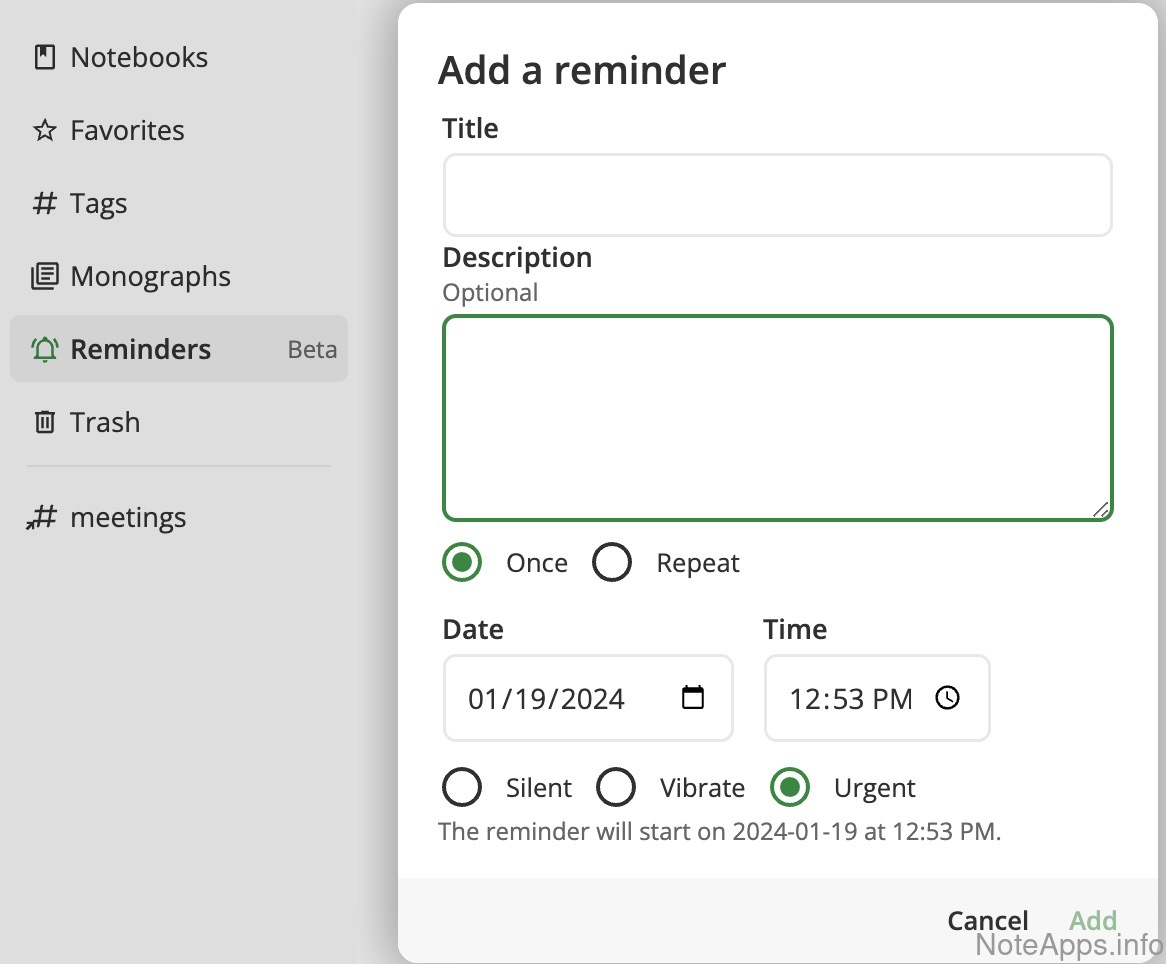Click the Tags hash icon
The height and width of the screenshot is (964, 1166).
(x=44, y=204)
